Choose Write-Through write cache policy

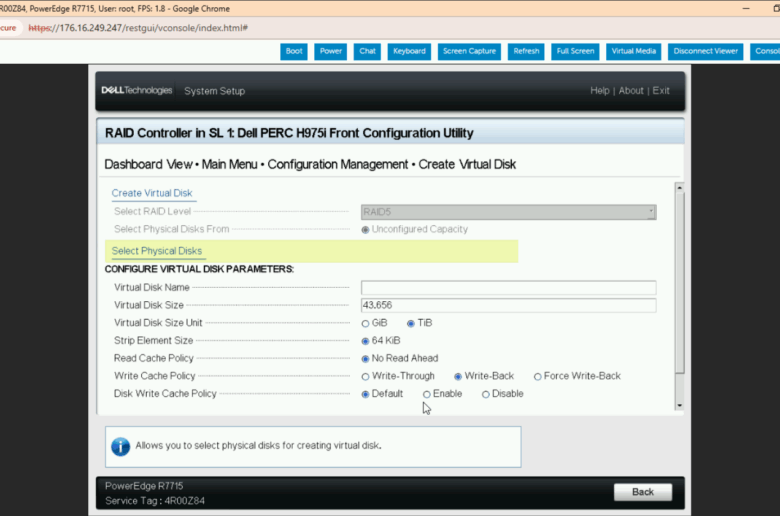coord(366,376)
